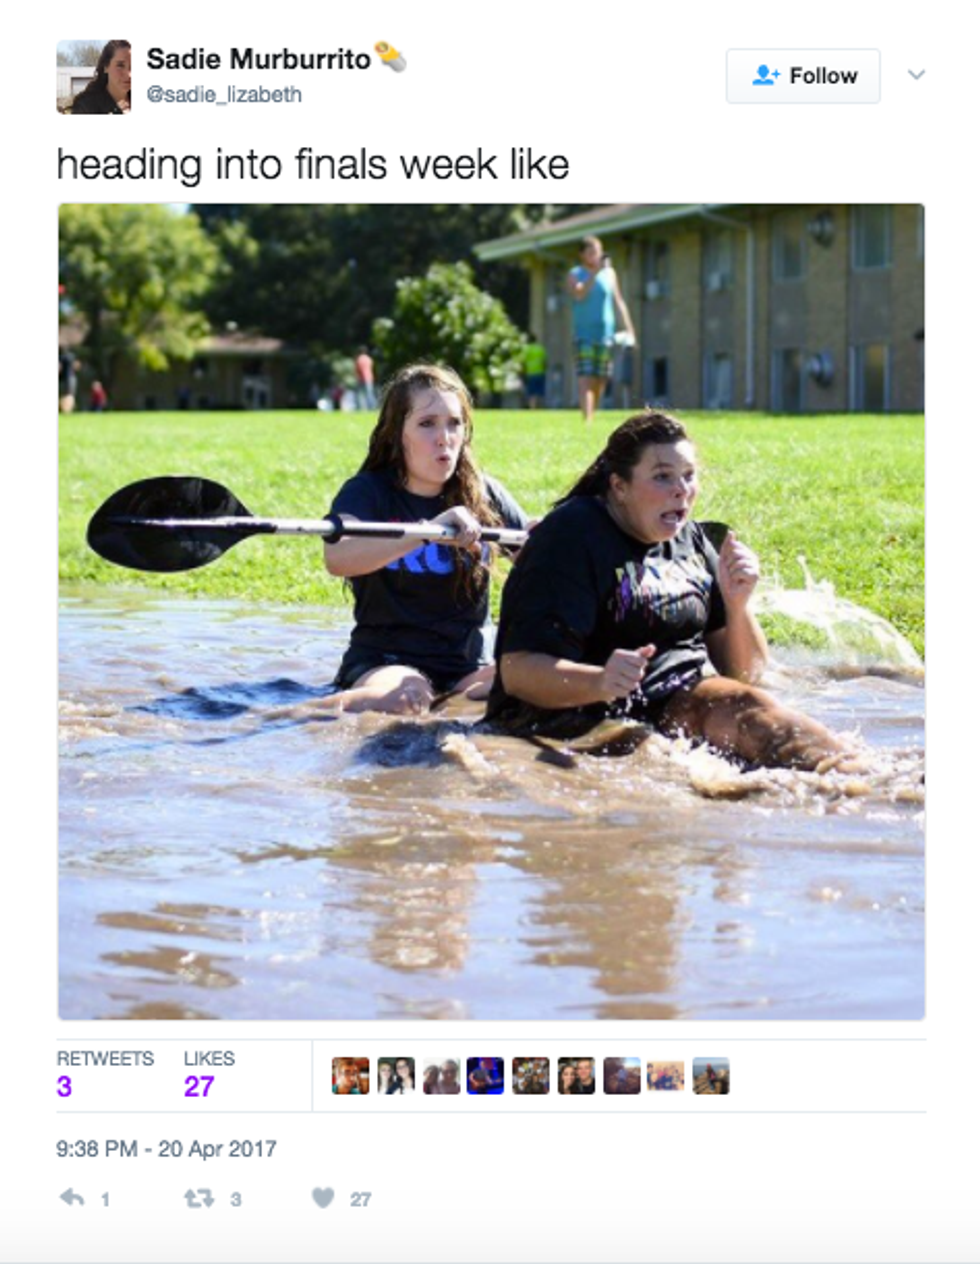The width and height of the screenshot is (980, 1264).
Task: Open the blue fourth liker avatar
Action: coord(486,1076)
